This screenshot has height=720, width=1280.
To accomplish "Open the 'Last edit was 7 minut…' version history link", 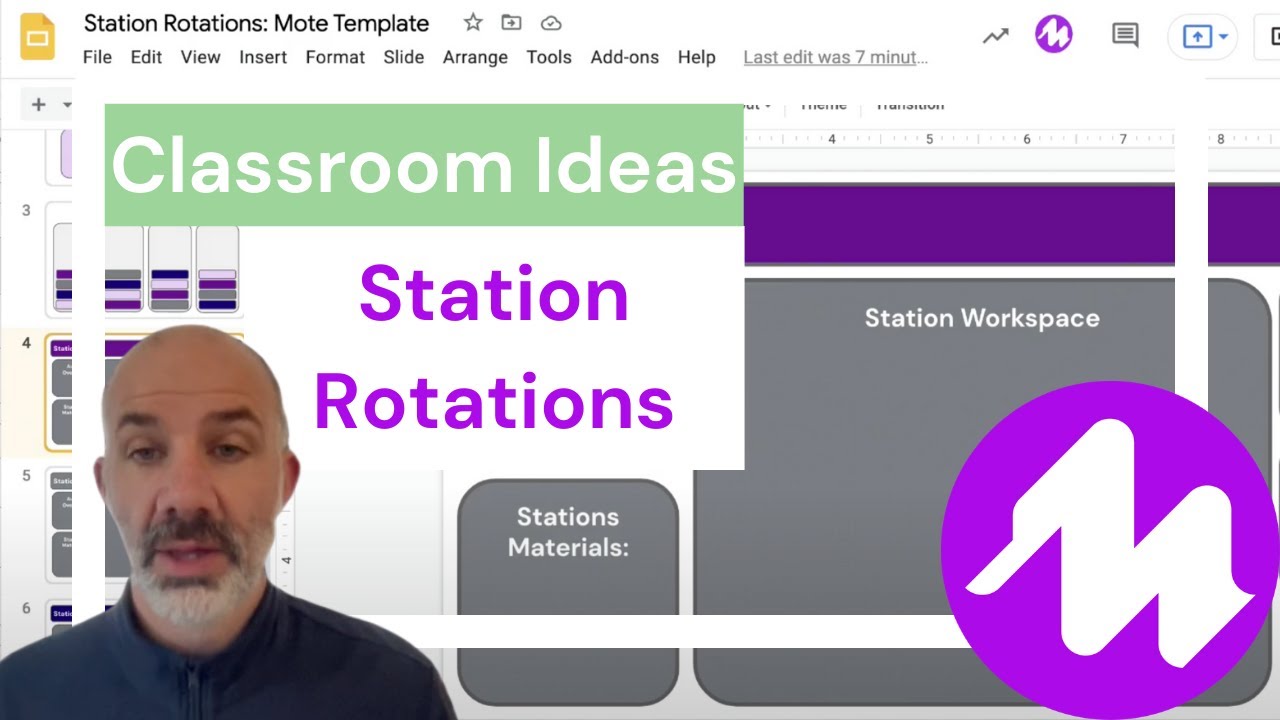I will 836,57.
